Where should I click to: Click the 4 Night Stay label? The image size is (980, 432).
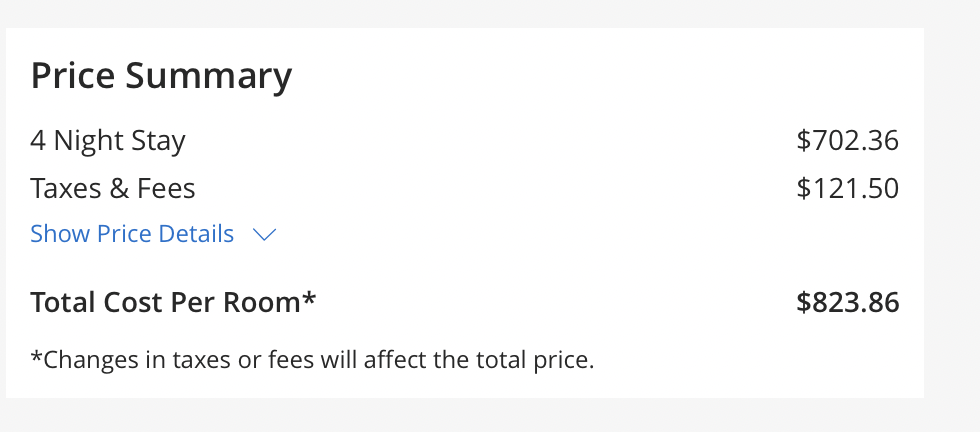coord(108,141)
